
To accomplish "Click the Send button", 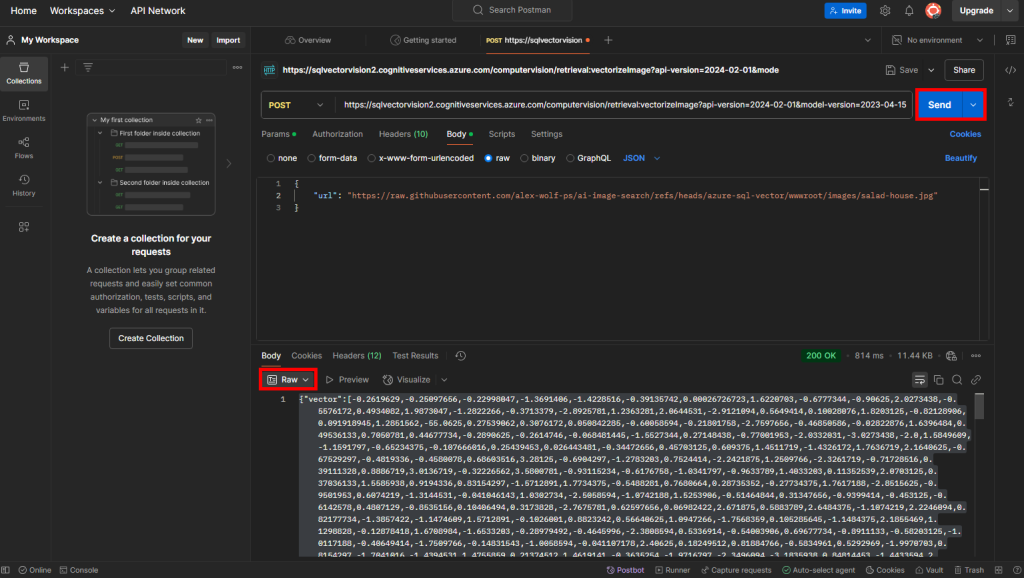I will click(x=939, y=105).
